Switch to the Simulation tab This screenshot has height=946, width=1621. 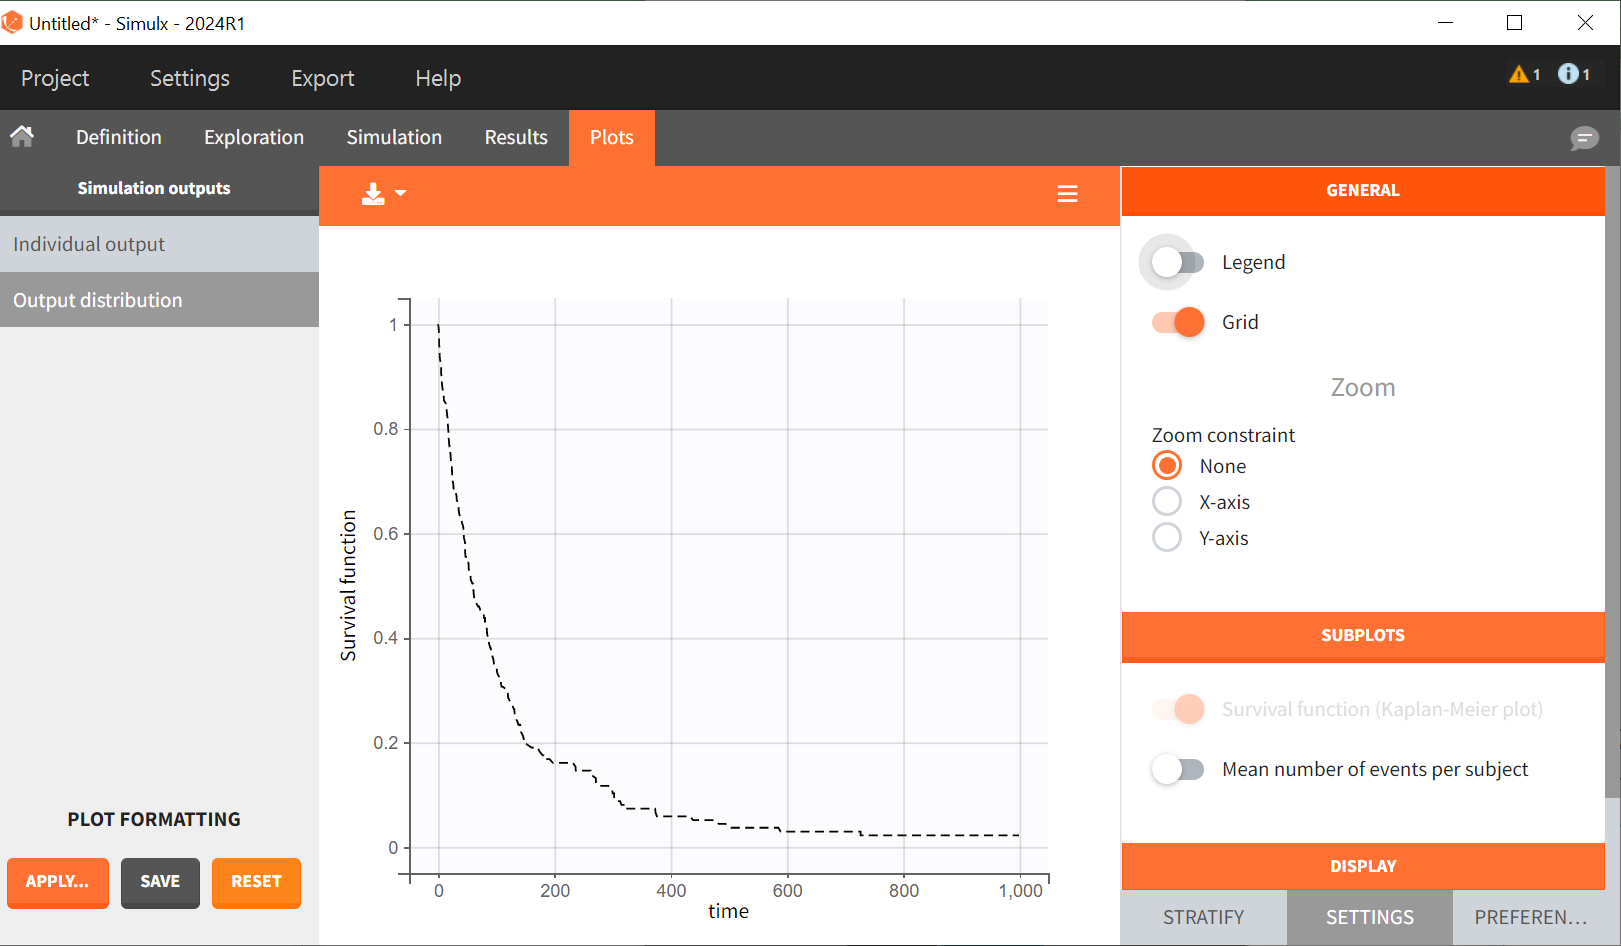pyautogui.click(x=394, y=138)
